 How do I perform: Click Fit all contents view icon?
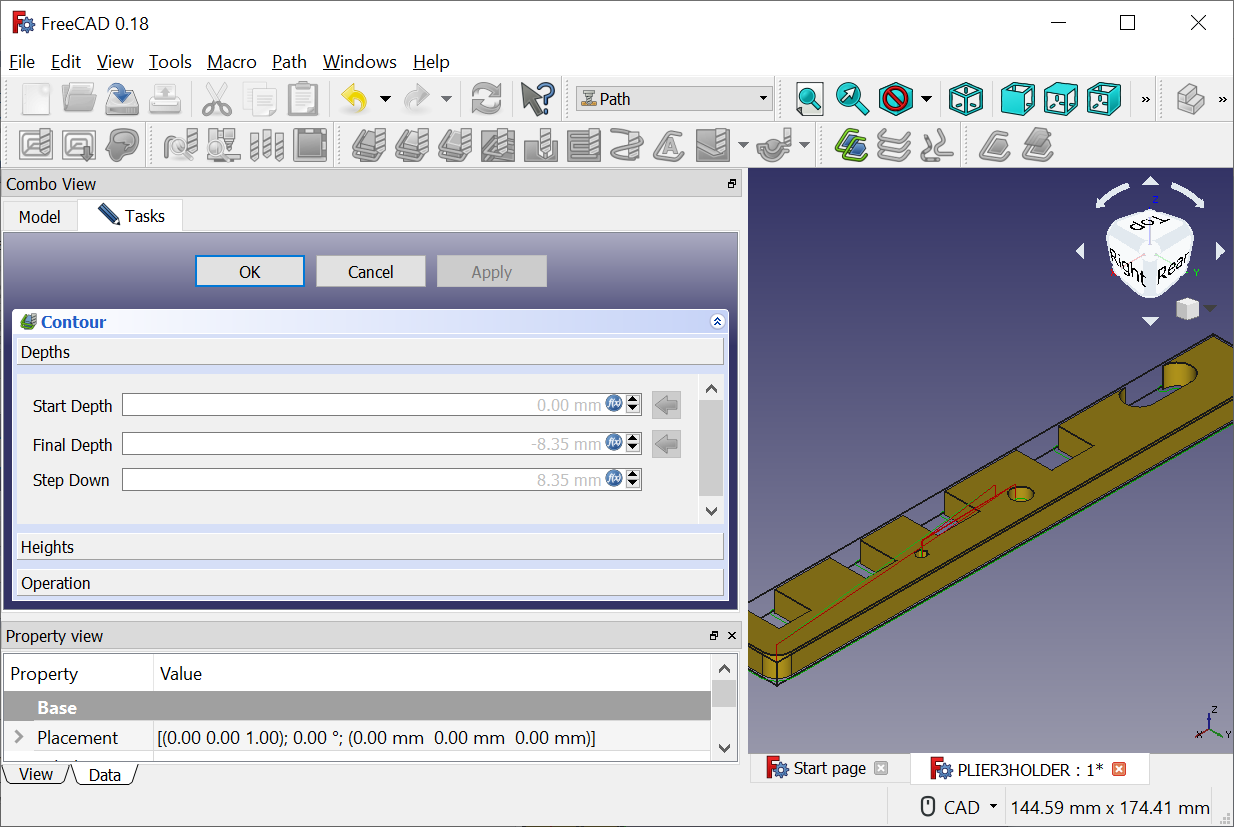[x=809, y=99]
